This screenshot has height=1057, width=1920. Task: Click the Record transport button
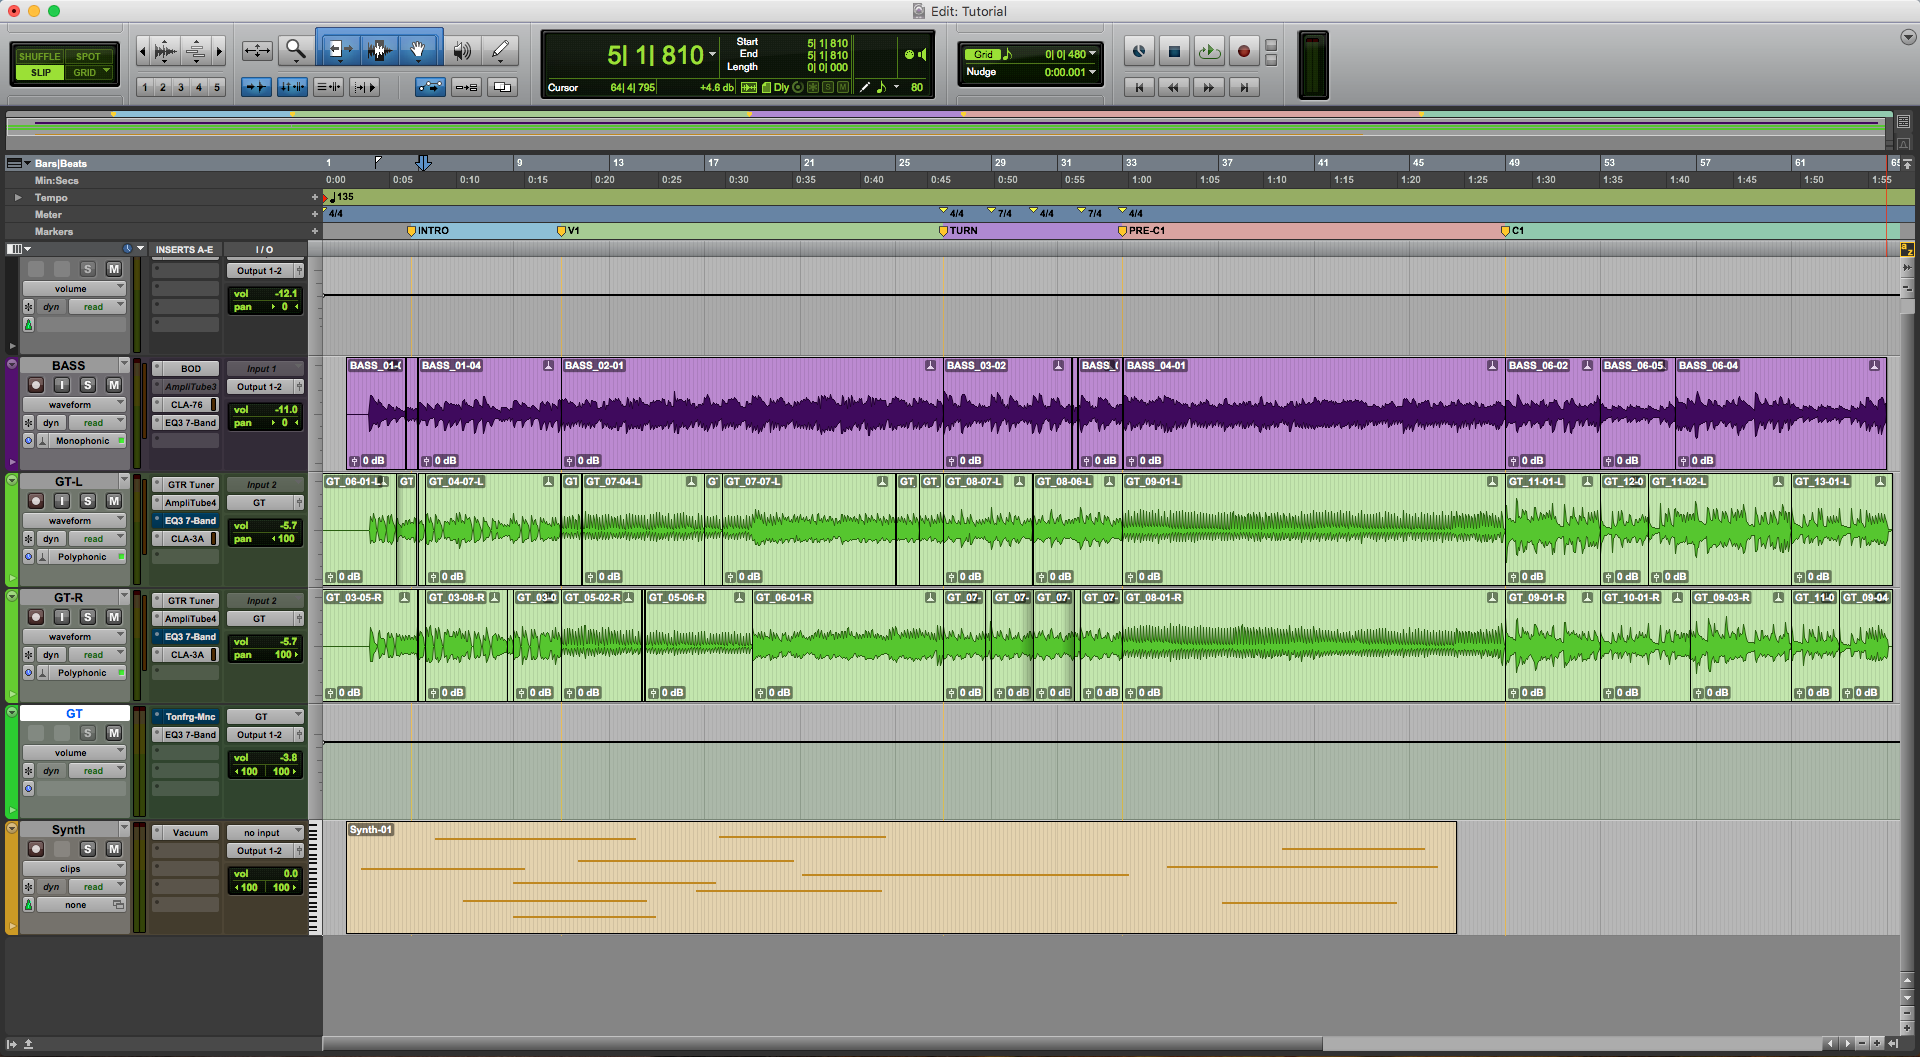pos(1244,51)
